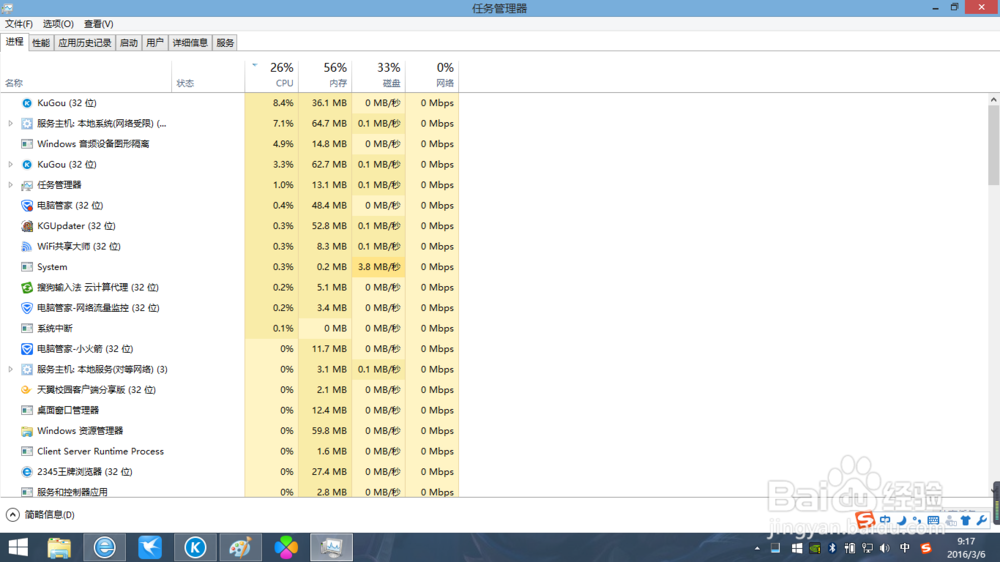
Task: Click the KuGou icon in the first process row
Action: point(27,103)
